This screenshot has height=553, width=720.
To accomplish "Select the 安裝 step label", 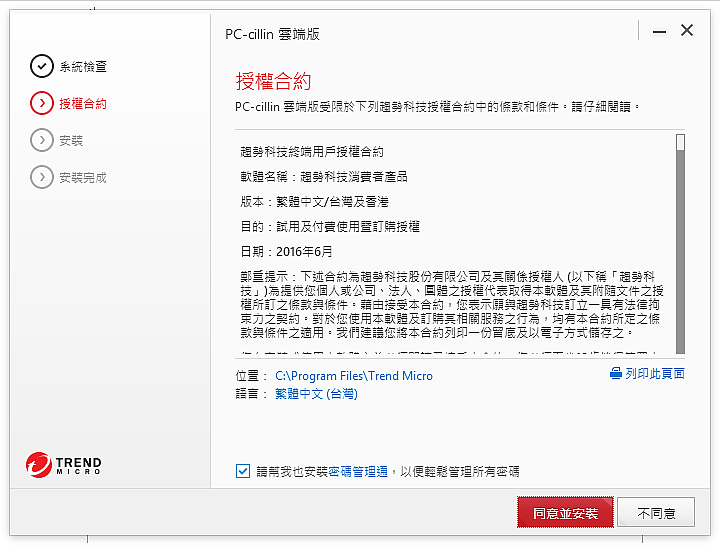I will tap(71, 141).
